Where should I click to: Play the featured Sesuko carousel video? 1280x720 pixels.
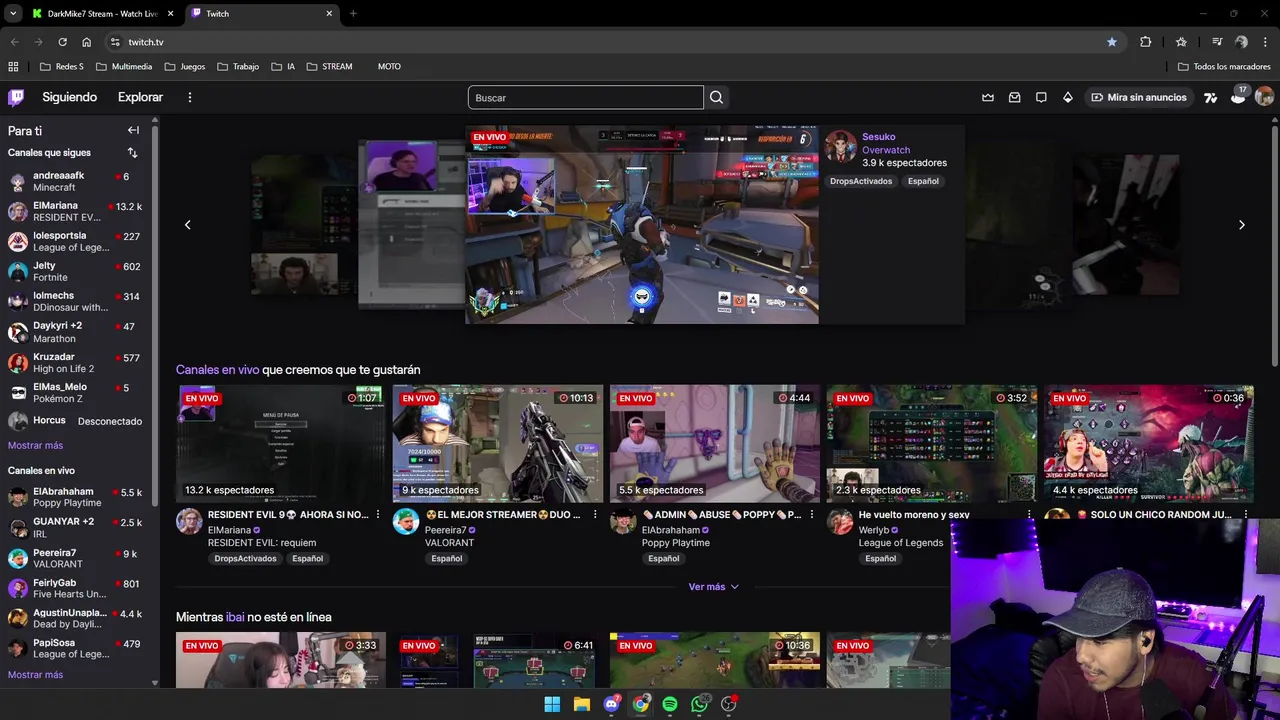click(x=642, y=225)
